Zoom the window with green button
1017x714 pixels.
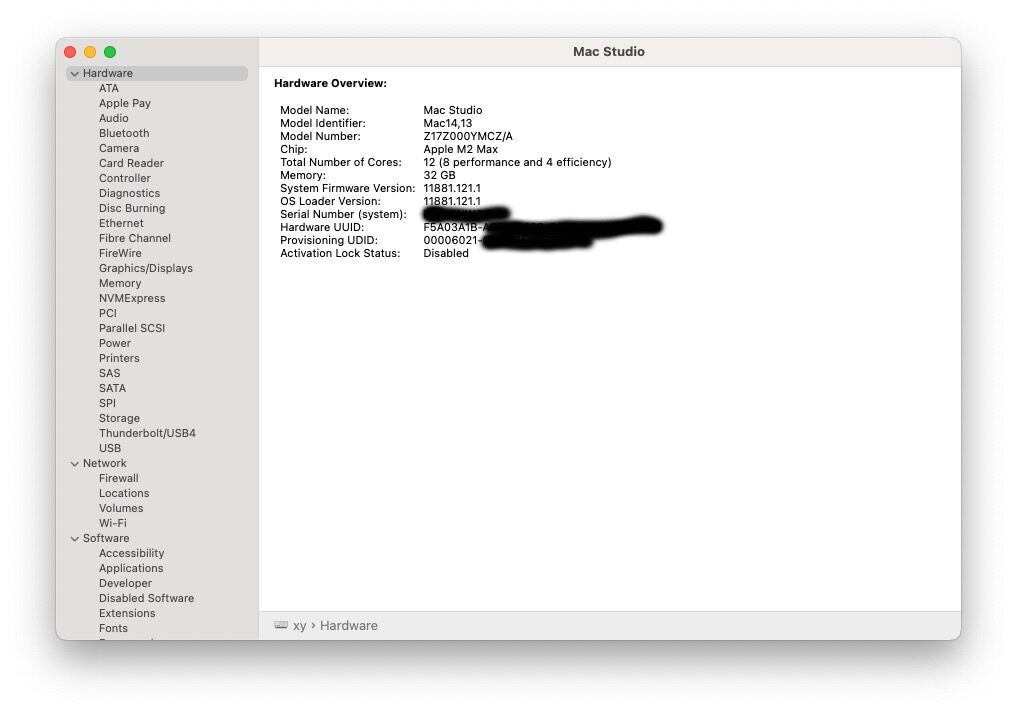[110, 52]
